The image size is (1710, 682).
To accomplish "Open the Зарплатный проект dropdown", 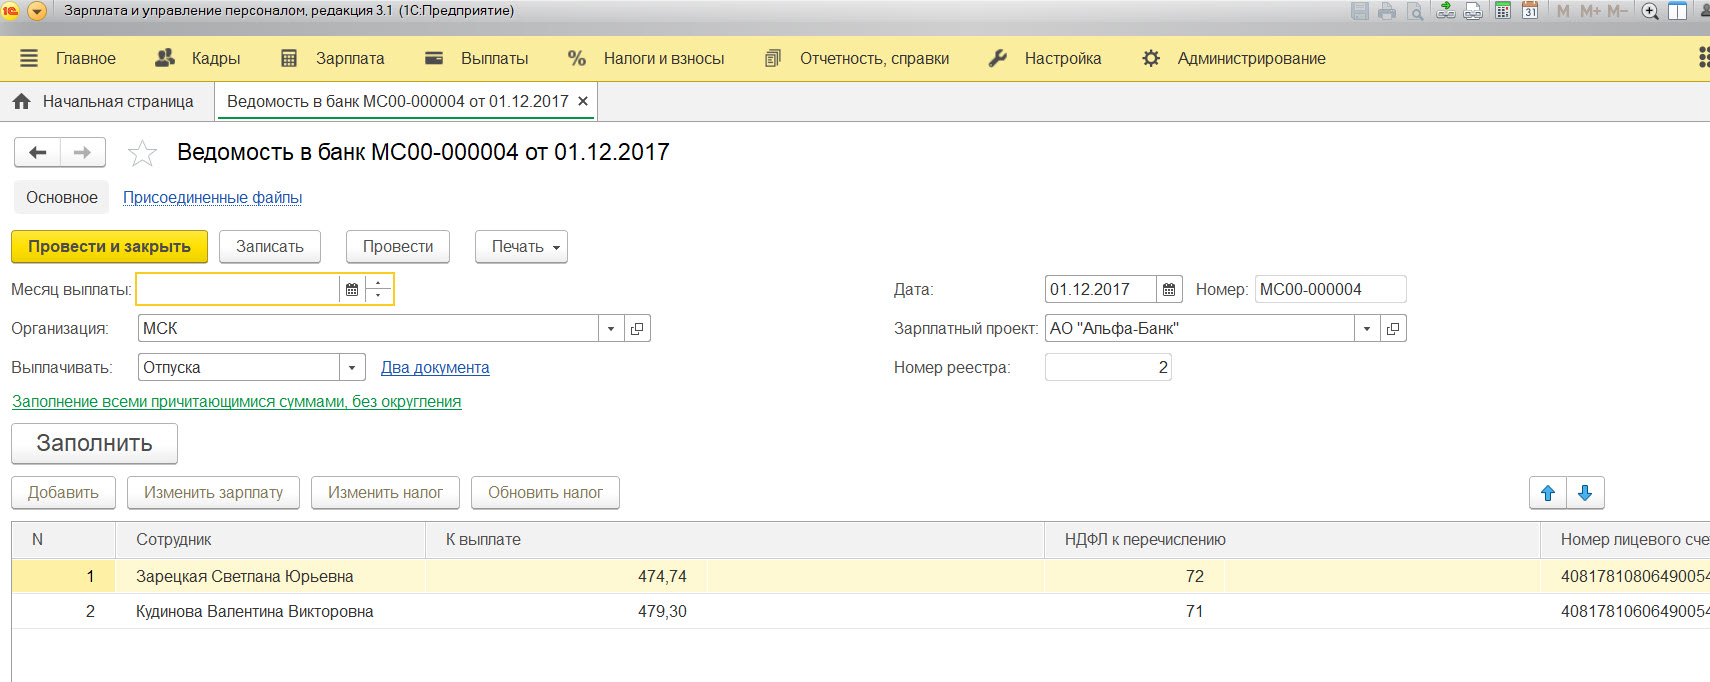I will (1367, 329).
